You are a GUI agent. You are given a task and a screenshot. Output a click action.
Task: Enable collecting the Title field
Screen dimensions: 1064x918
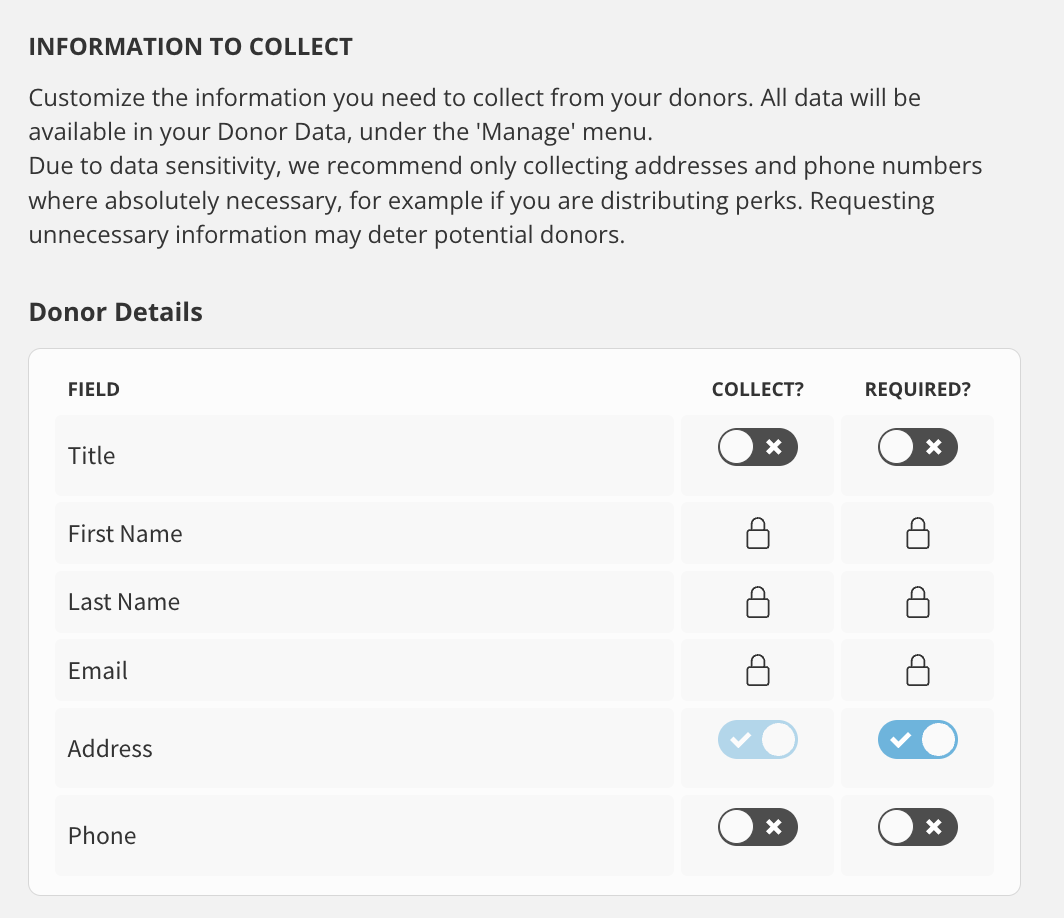coord(757,447)
